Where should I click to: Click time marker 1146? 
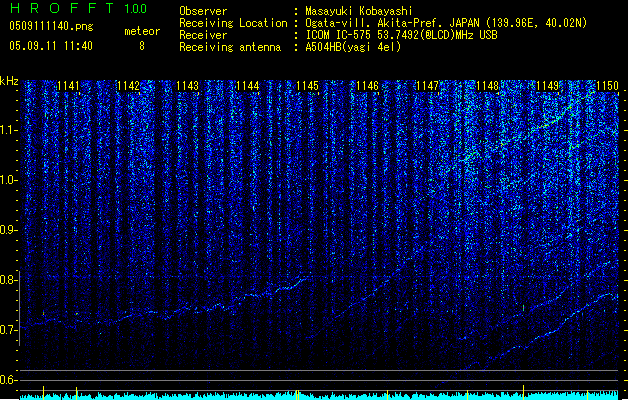coord(367,86)
